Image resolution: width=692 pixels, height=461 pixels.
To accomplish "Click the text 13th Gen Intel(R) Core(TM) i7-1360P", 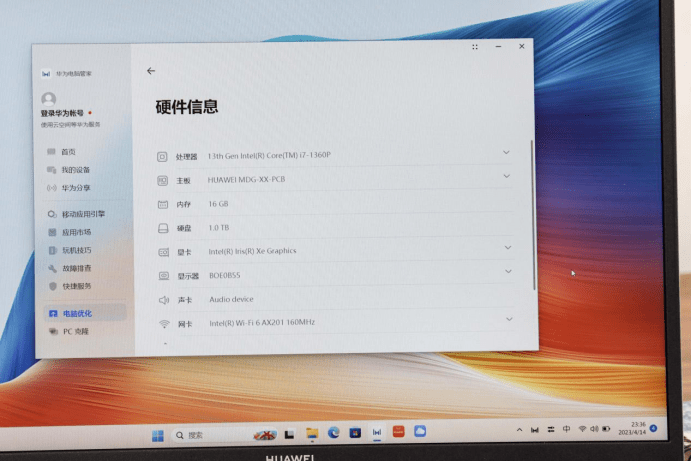I will [x=269, y=155].
